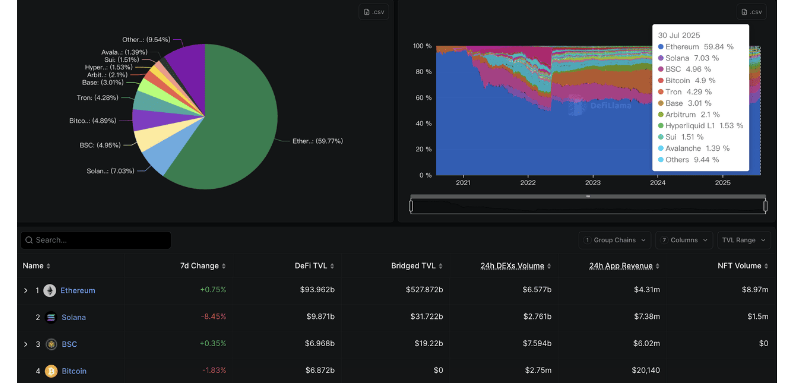This screenshot has width=802, height=392.
Task: Click the Ethereum chain logo icon
Action: [x=50, y=291]
